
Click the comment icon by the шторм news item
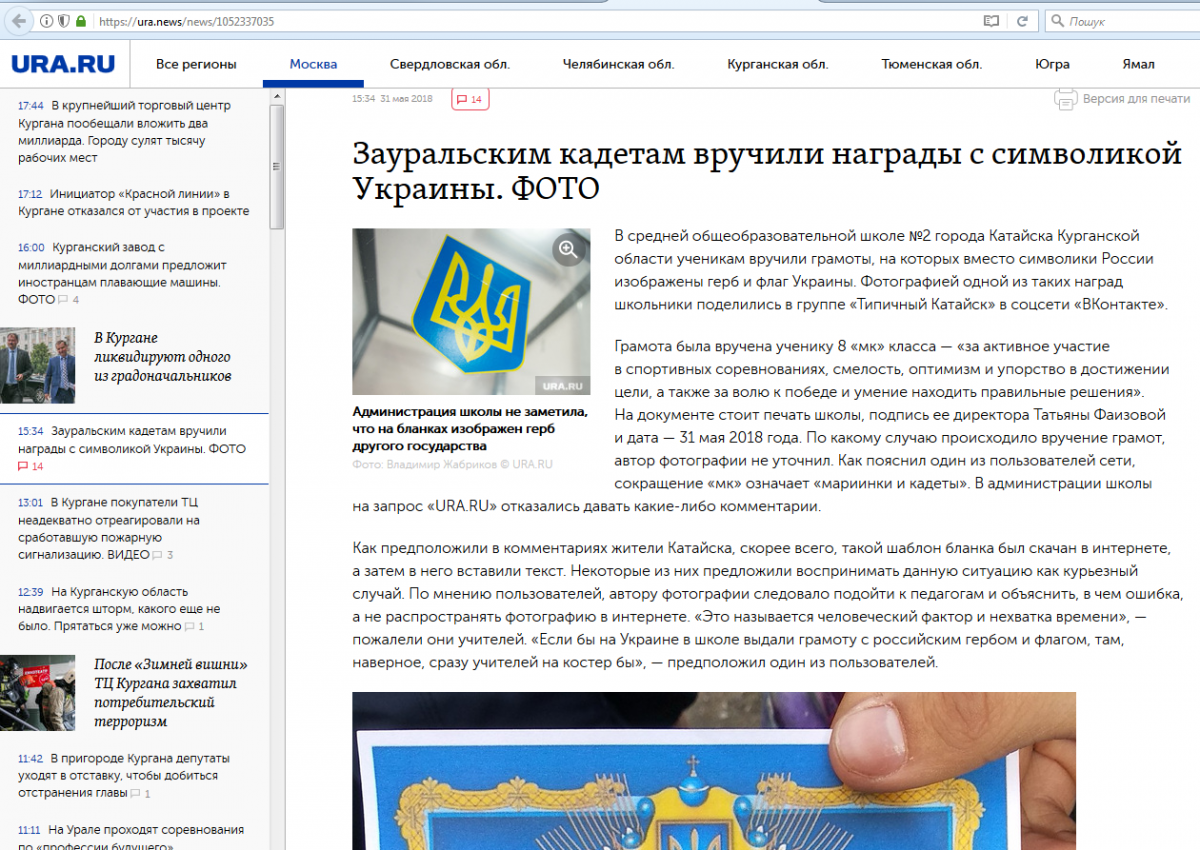(189, 626)
